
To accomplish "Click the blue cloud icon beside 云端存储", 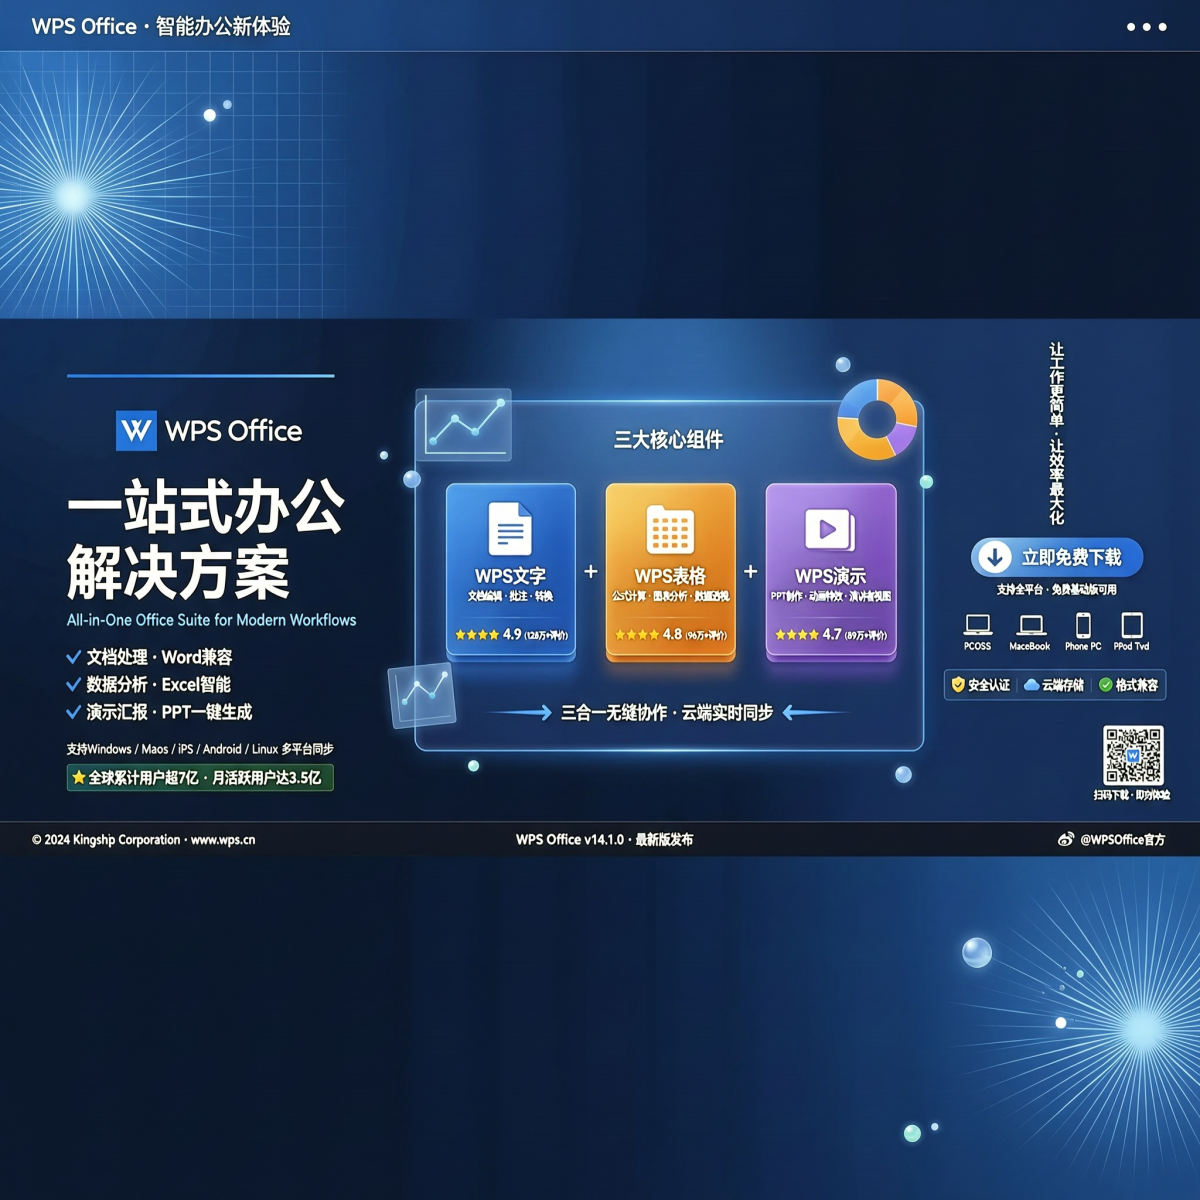I will [1031, 685].
